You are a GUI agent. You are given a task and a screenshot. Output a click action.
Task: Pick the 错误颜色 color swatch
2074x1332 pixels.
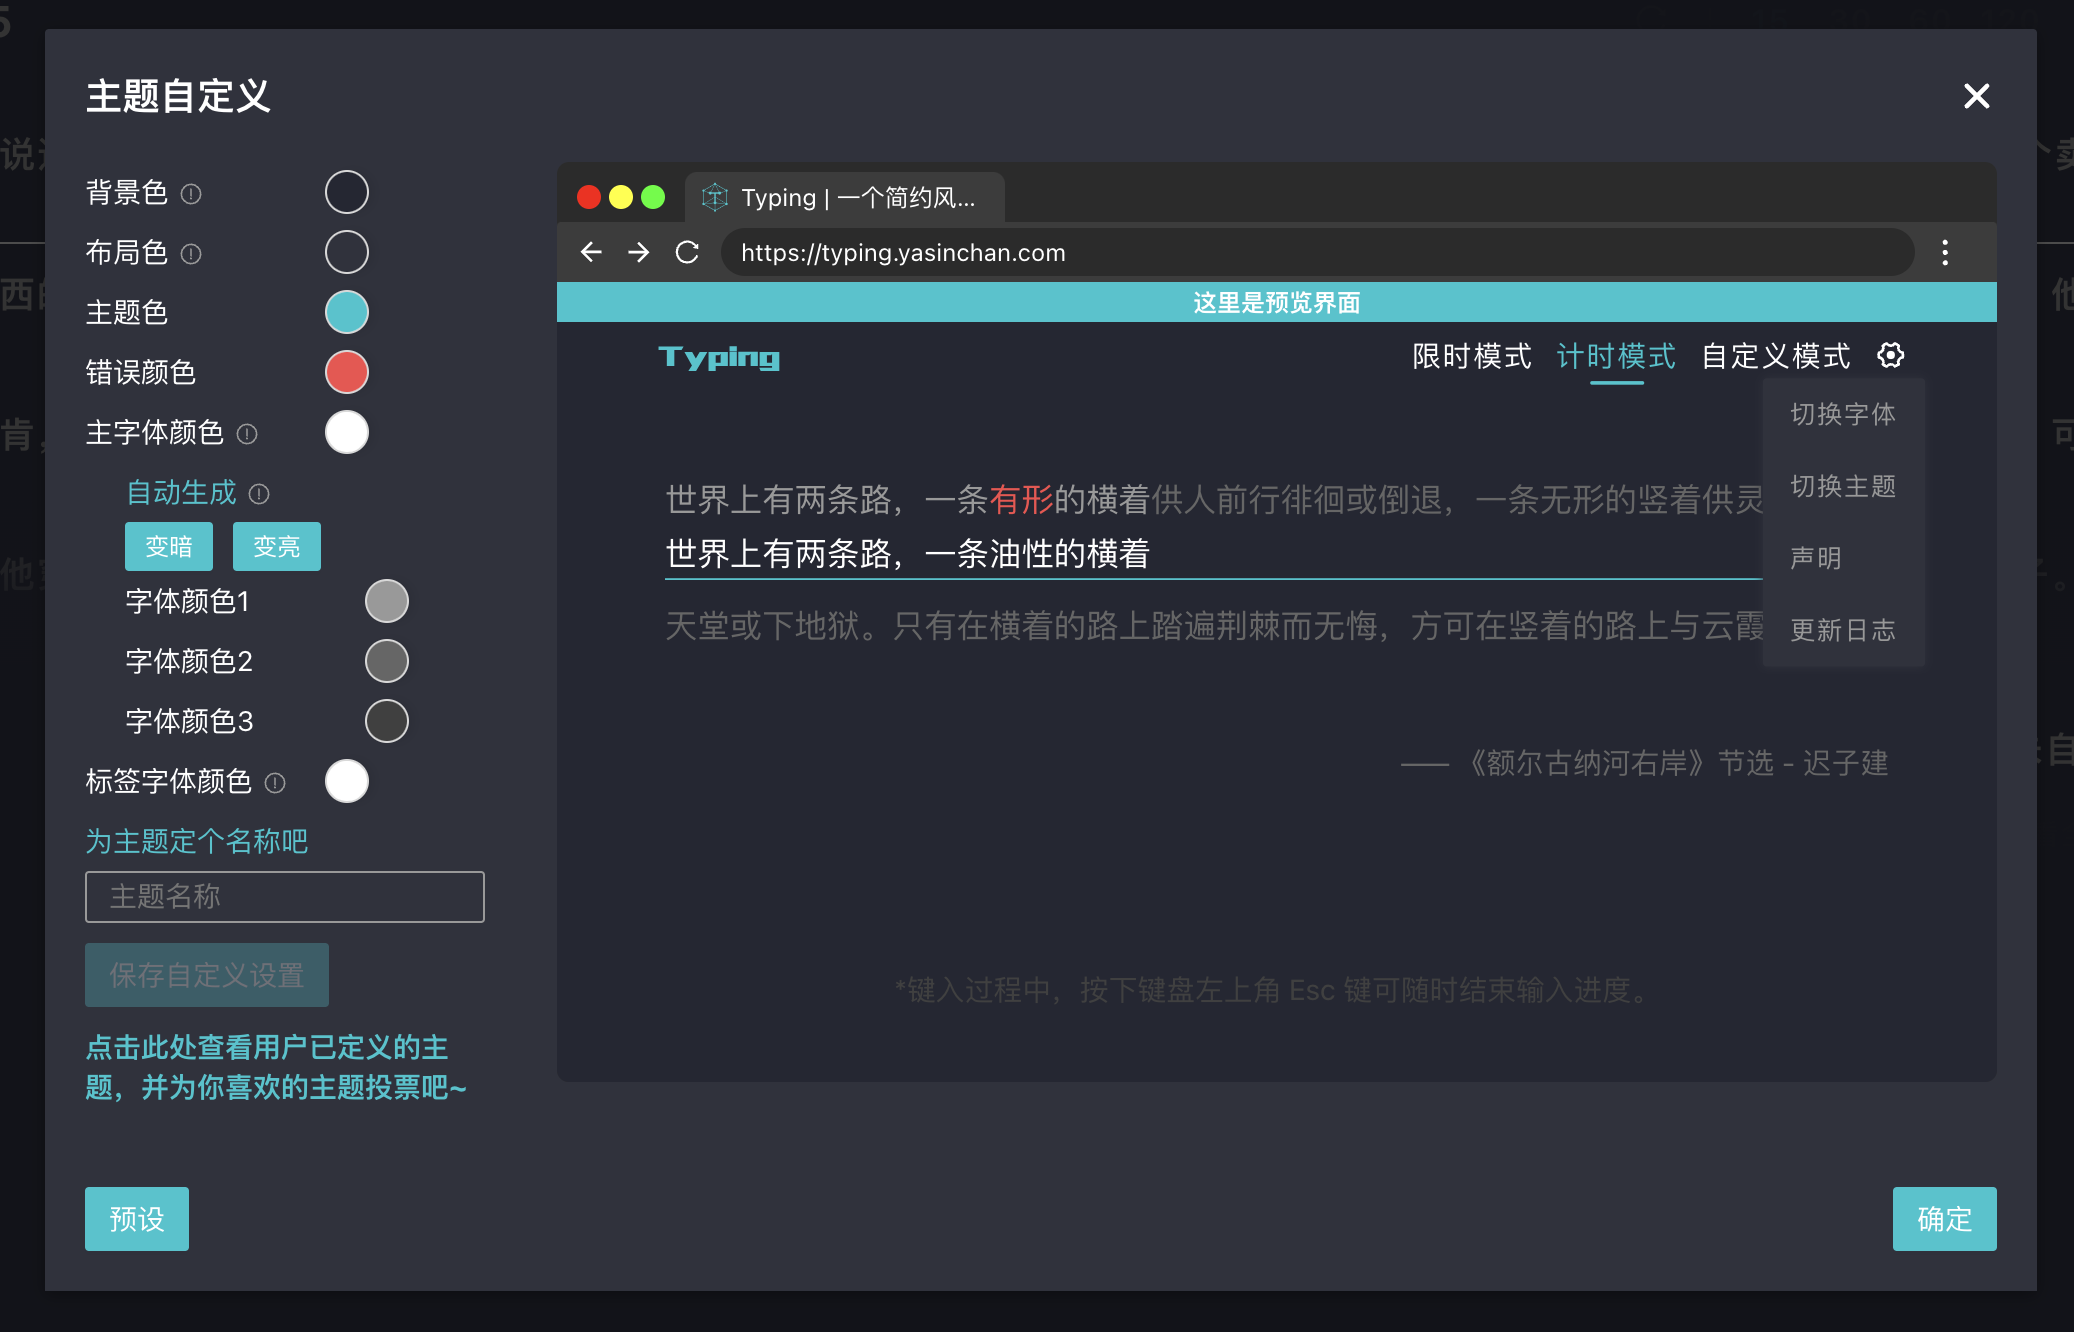[346, 372]
